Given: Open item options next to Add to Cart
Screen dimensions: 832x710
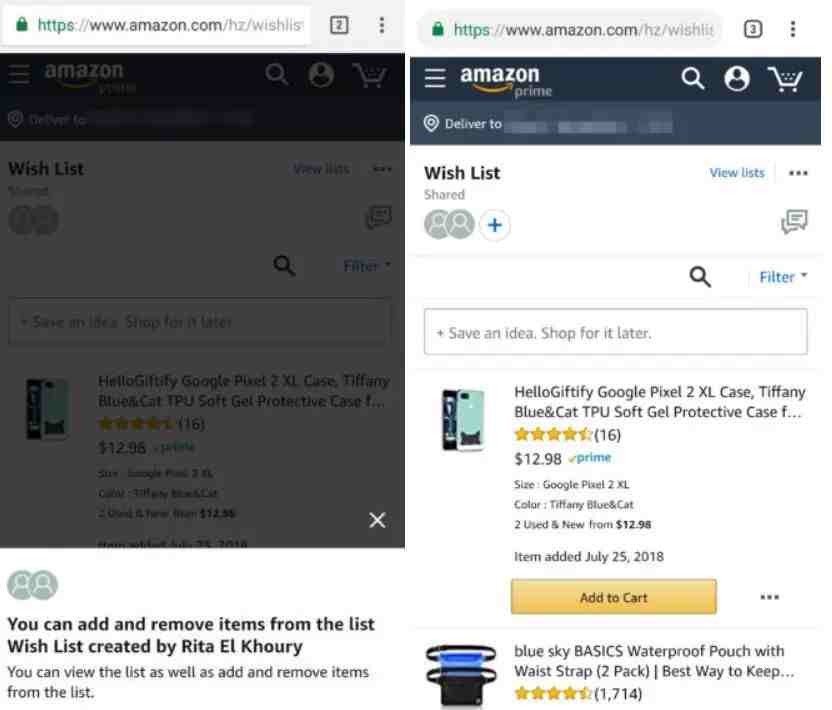Looking at the screenshot, I should [x=769, y=597].
